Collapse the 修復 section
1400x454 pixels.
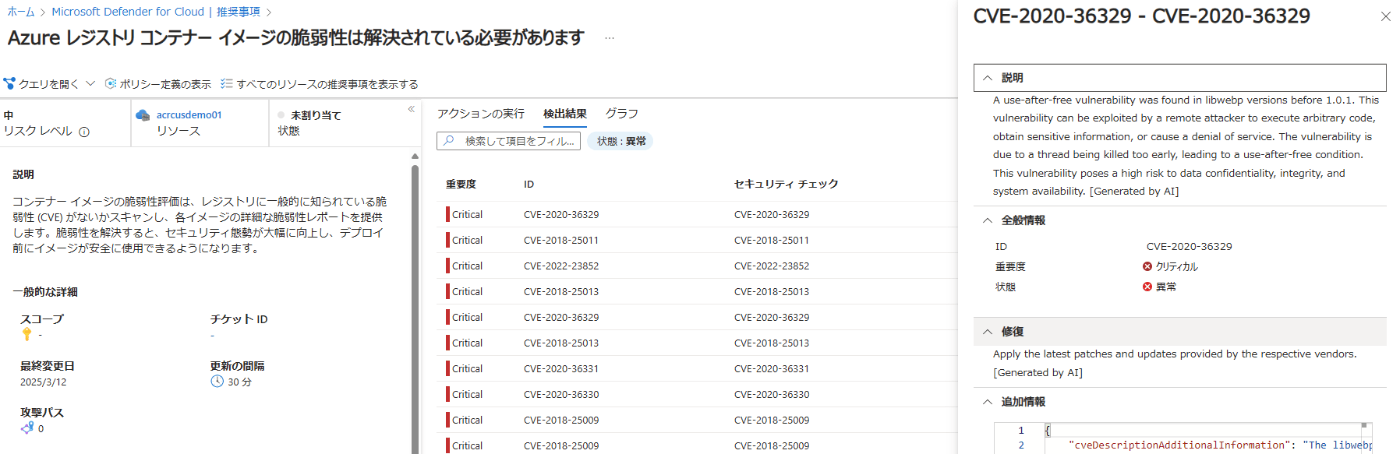[x=987, y=331]
